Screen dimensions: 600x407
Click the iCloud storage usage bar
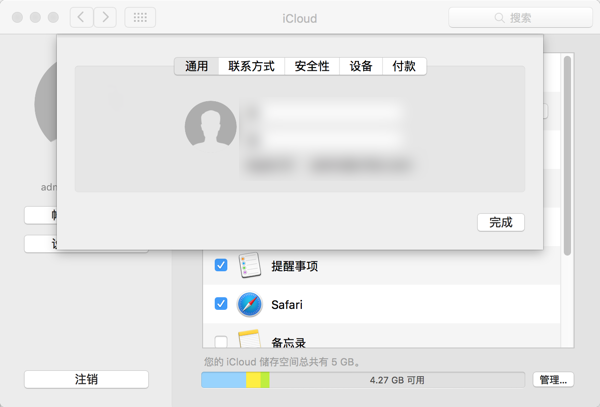point(363,380)
